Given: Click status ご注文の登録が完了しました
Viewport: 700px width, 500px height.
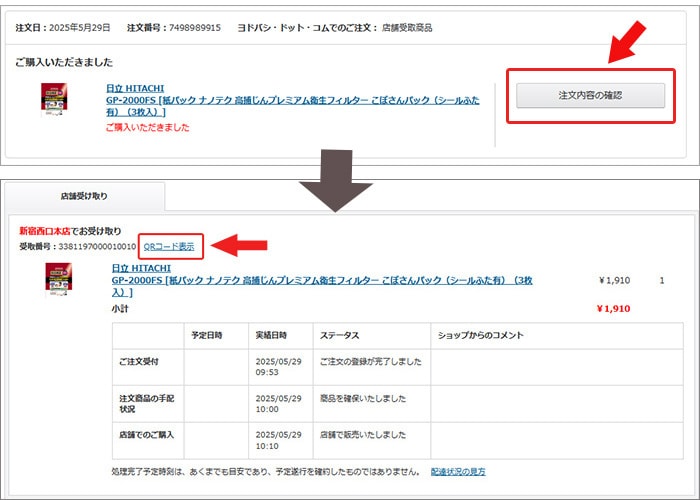Looking at the screenshot, I should click(x=371, y=362).
